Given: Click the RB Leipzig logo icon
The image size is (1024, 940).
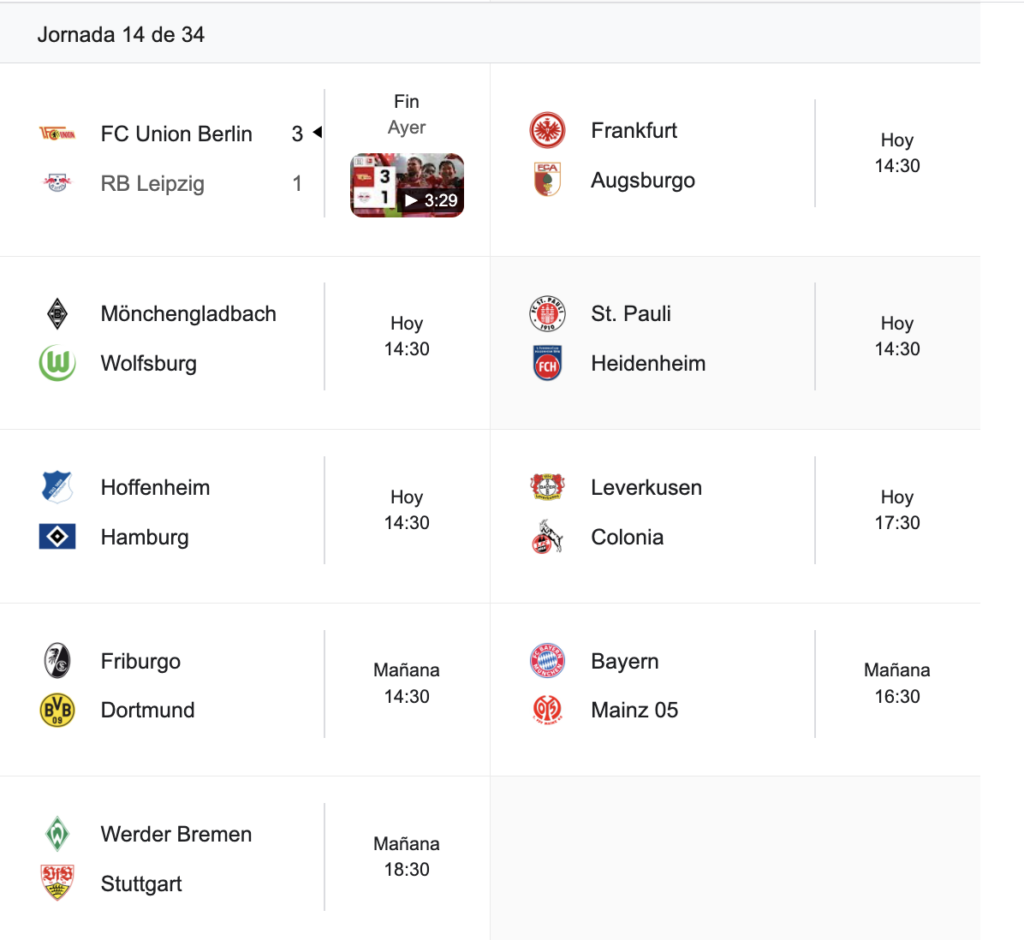Looking at the screenshot, I should click(x=57, y=184).
